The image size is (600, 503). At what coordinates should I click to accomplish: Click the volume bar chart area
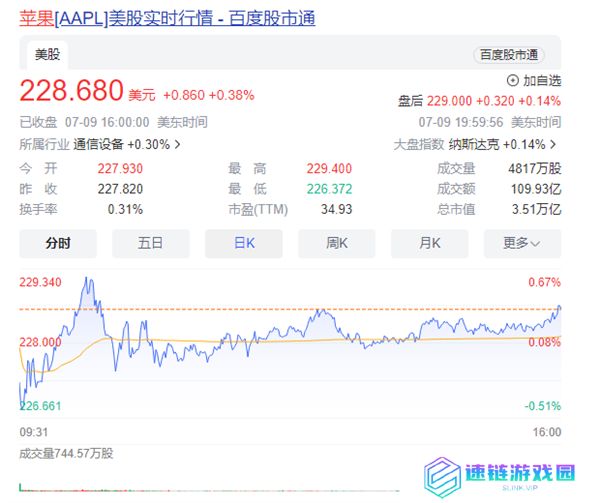[209, 488]
